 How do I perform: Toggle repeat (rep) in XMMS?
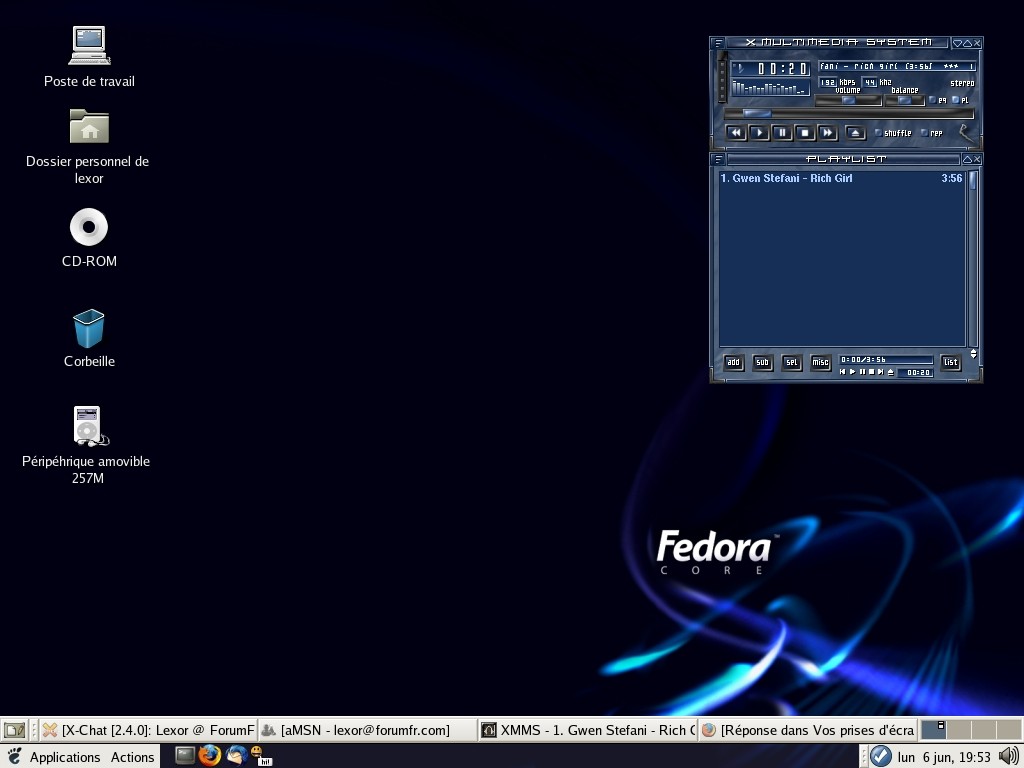[931, 133]
